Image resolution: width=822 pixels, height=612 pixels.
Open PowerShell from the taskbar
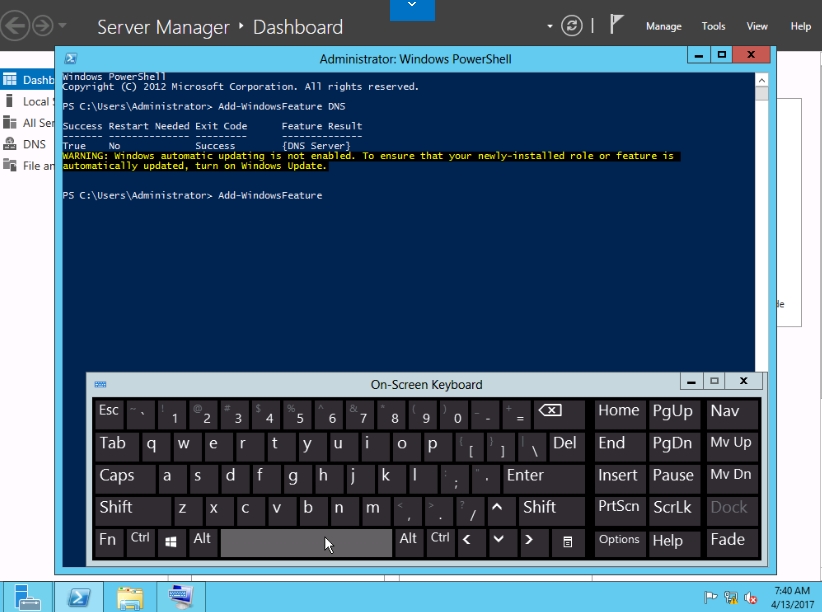(79, 597)
